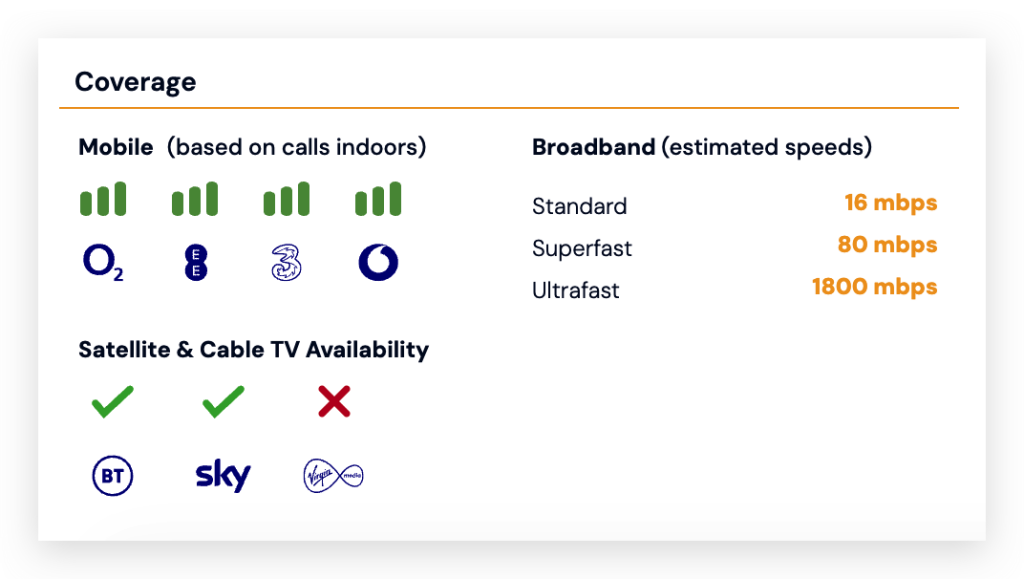Click green checkmark above Sky
The height and width of the screenshot is (579, 1024).
tap(223, 401)
